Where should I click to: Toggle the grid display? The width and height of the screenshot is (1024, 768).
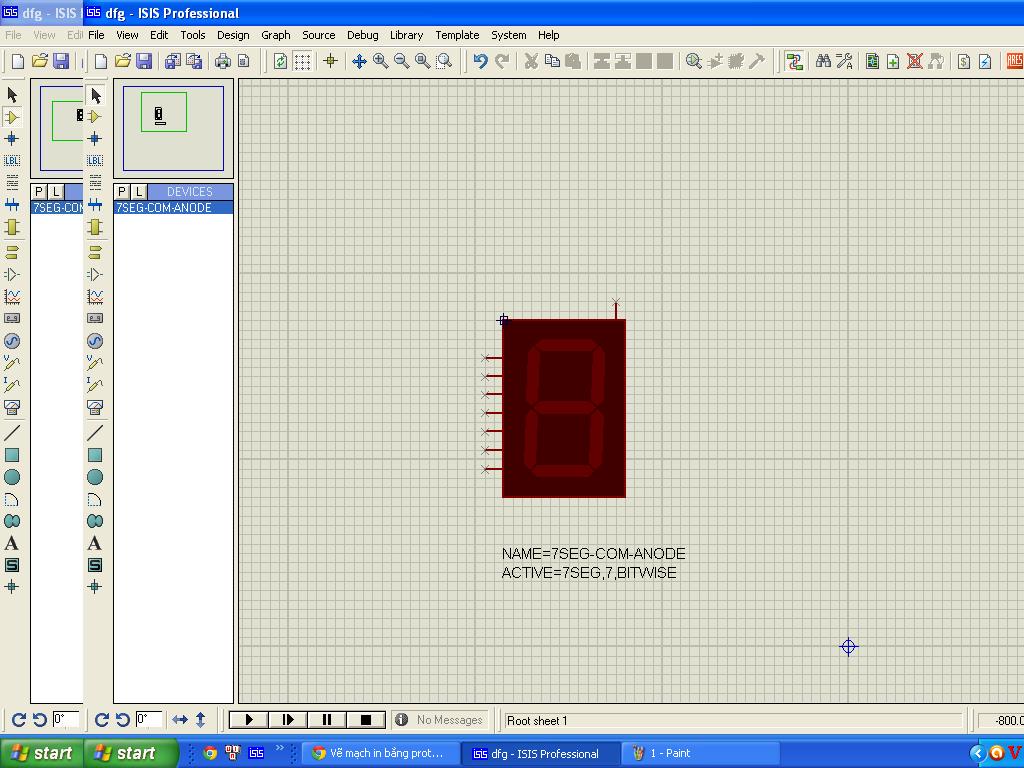[302, 61]
